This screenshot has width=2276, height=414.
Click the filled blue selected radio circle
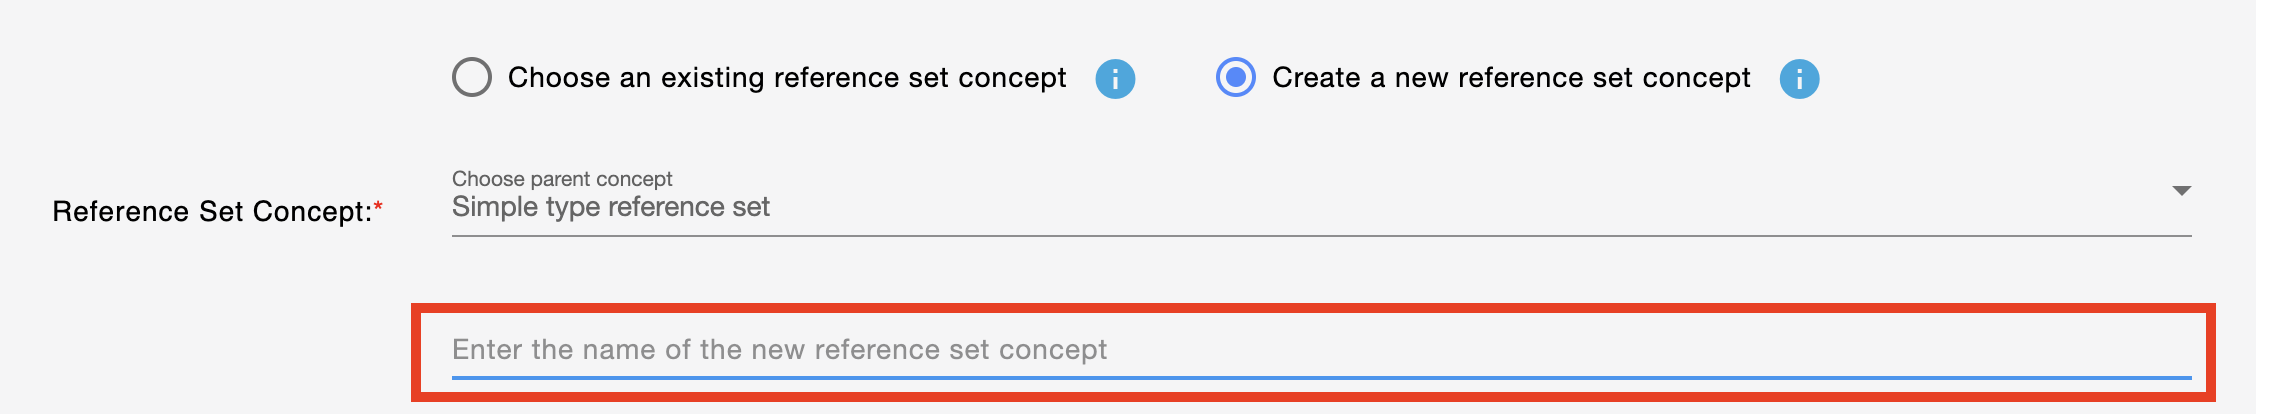(1236, 77)
